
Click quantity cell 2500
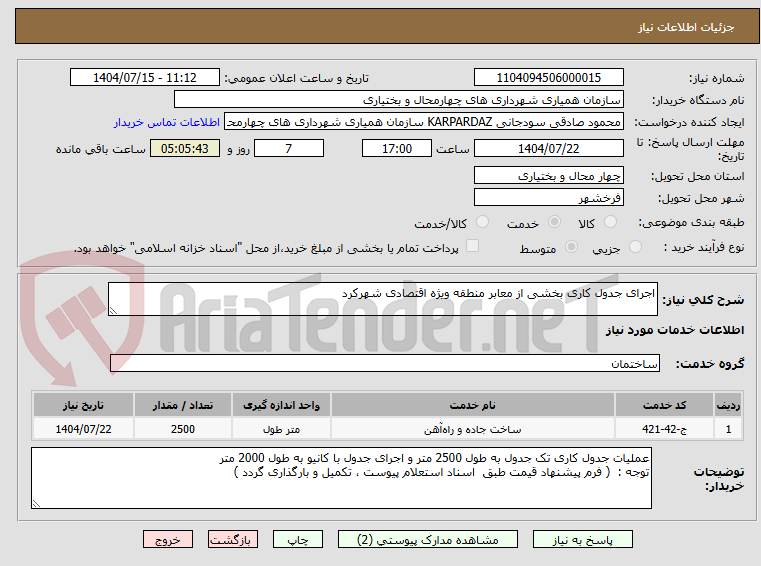(182, 429)
